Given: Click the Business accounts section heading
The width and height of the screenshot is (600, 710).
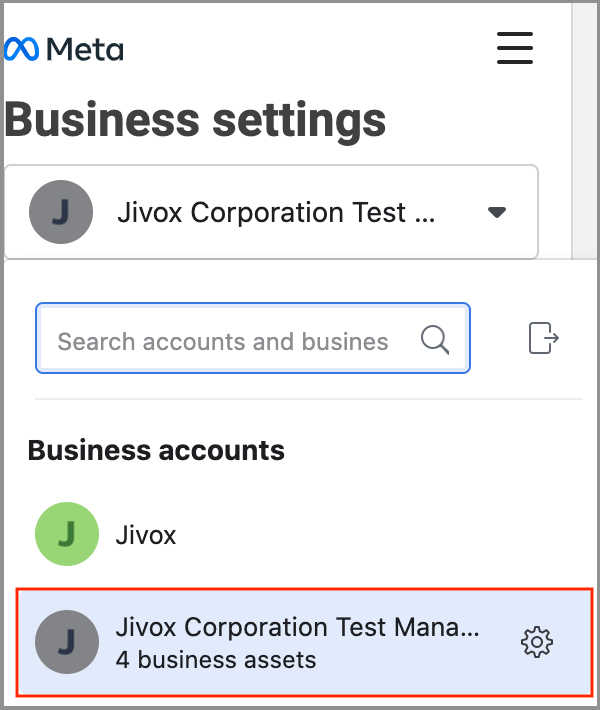Looking at the screenshot, I should coord(156,450).
